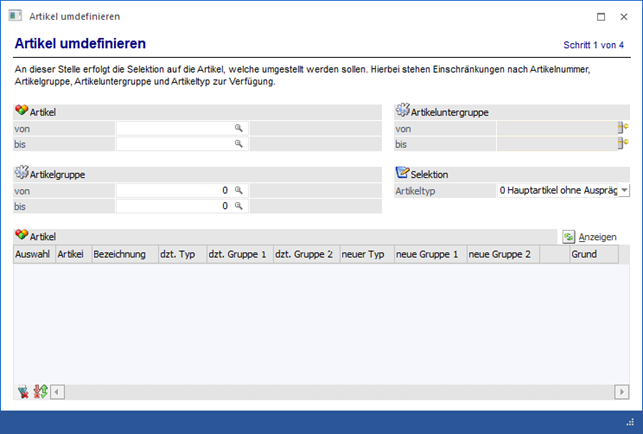
Task: Click the Auswahl column header
Action: (x=33, y=255)
